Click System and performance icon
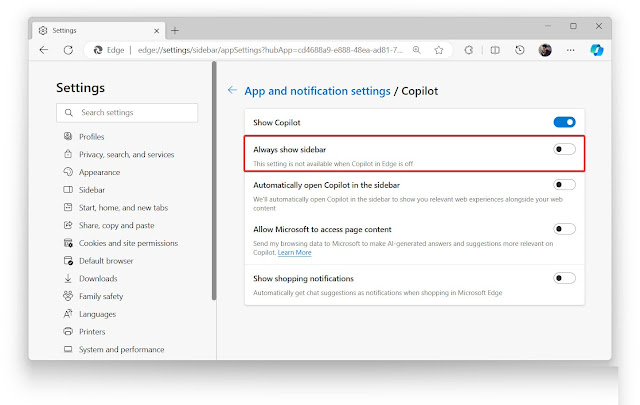This screenshot has height=405, width=640. (68, 349)
